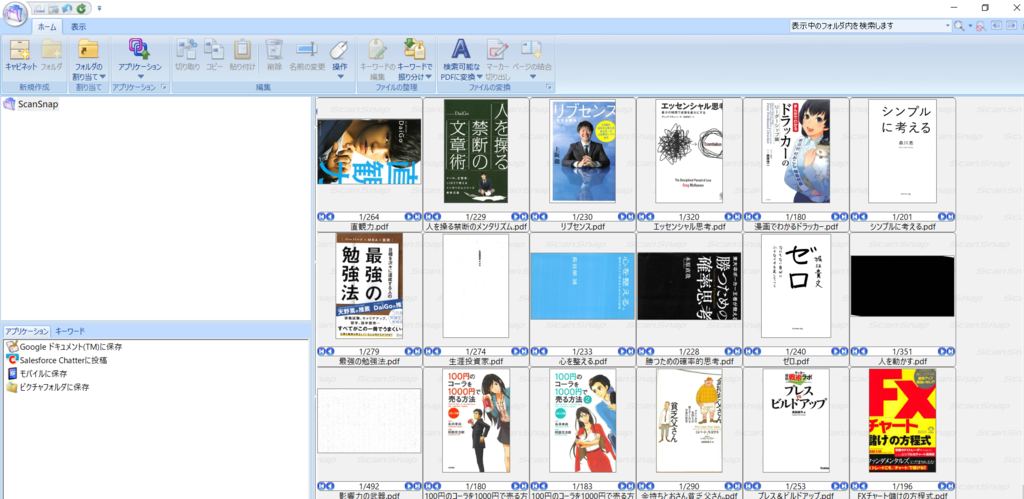Open the フォルダの割り当て menu
Screen dimensions: 1024x499
pos(88,59)
